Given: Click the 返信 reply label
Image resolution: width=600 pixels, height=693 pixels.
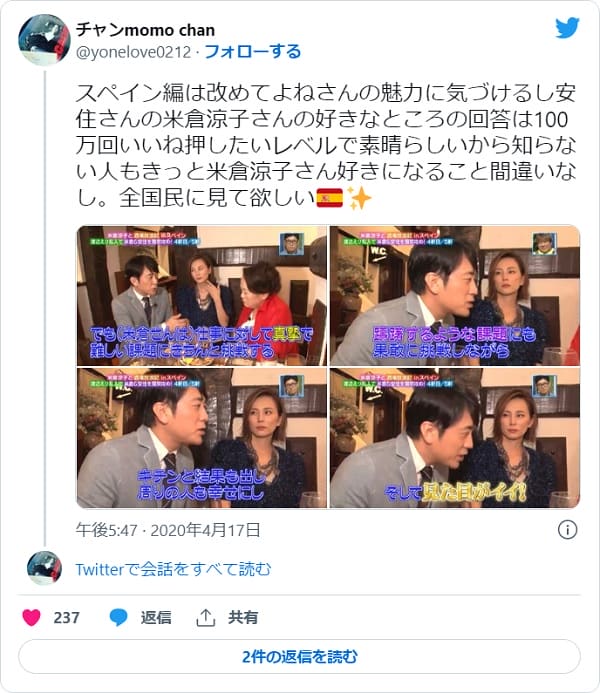Looking at the screenshot, I should tap(156, 617).
